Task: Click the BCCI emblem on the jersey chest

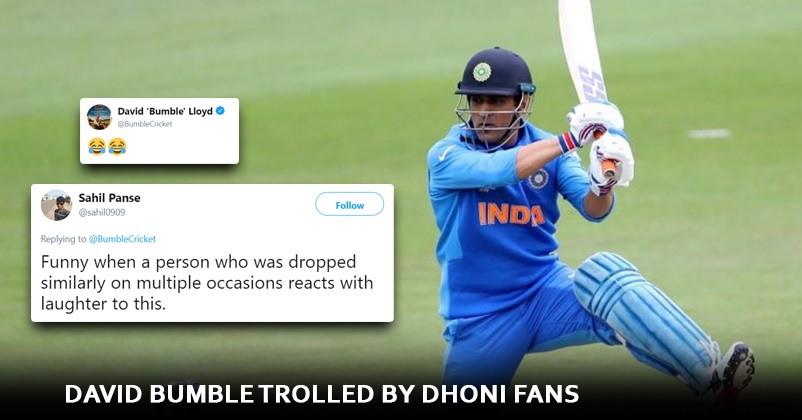Action: (538, 179)
